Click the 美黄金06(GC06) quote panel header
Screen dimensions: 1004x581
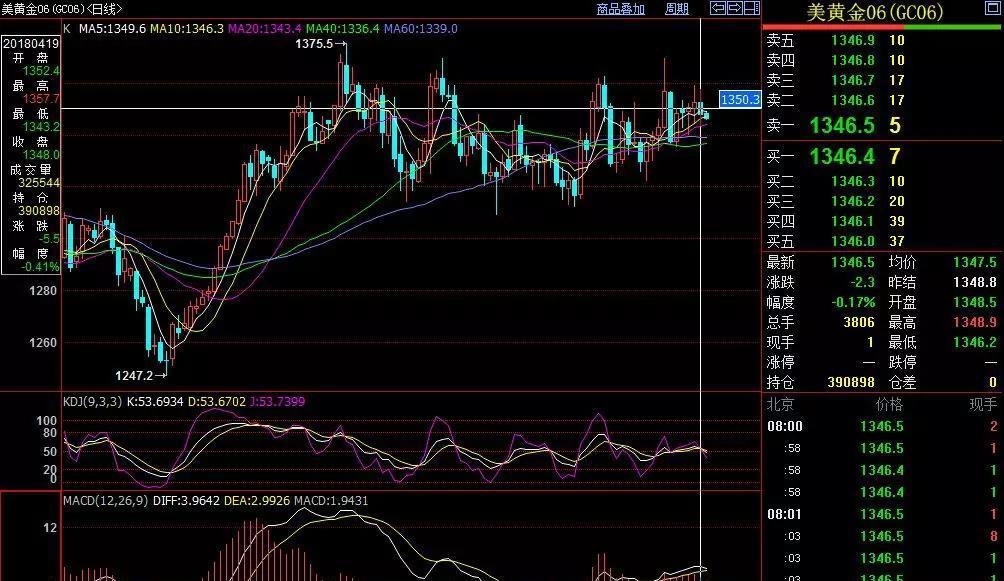874,12
